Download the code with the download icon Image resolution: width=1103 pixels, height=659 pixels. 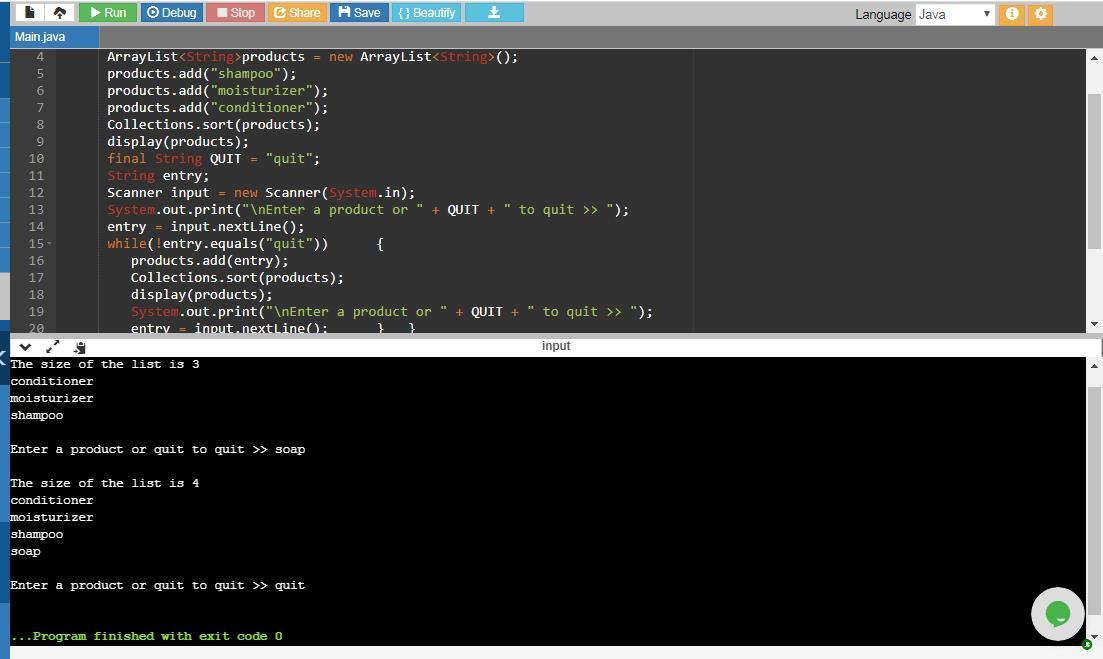[494, 13]
